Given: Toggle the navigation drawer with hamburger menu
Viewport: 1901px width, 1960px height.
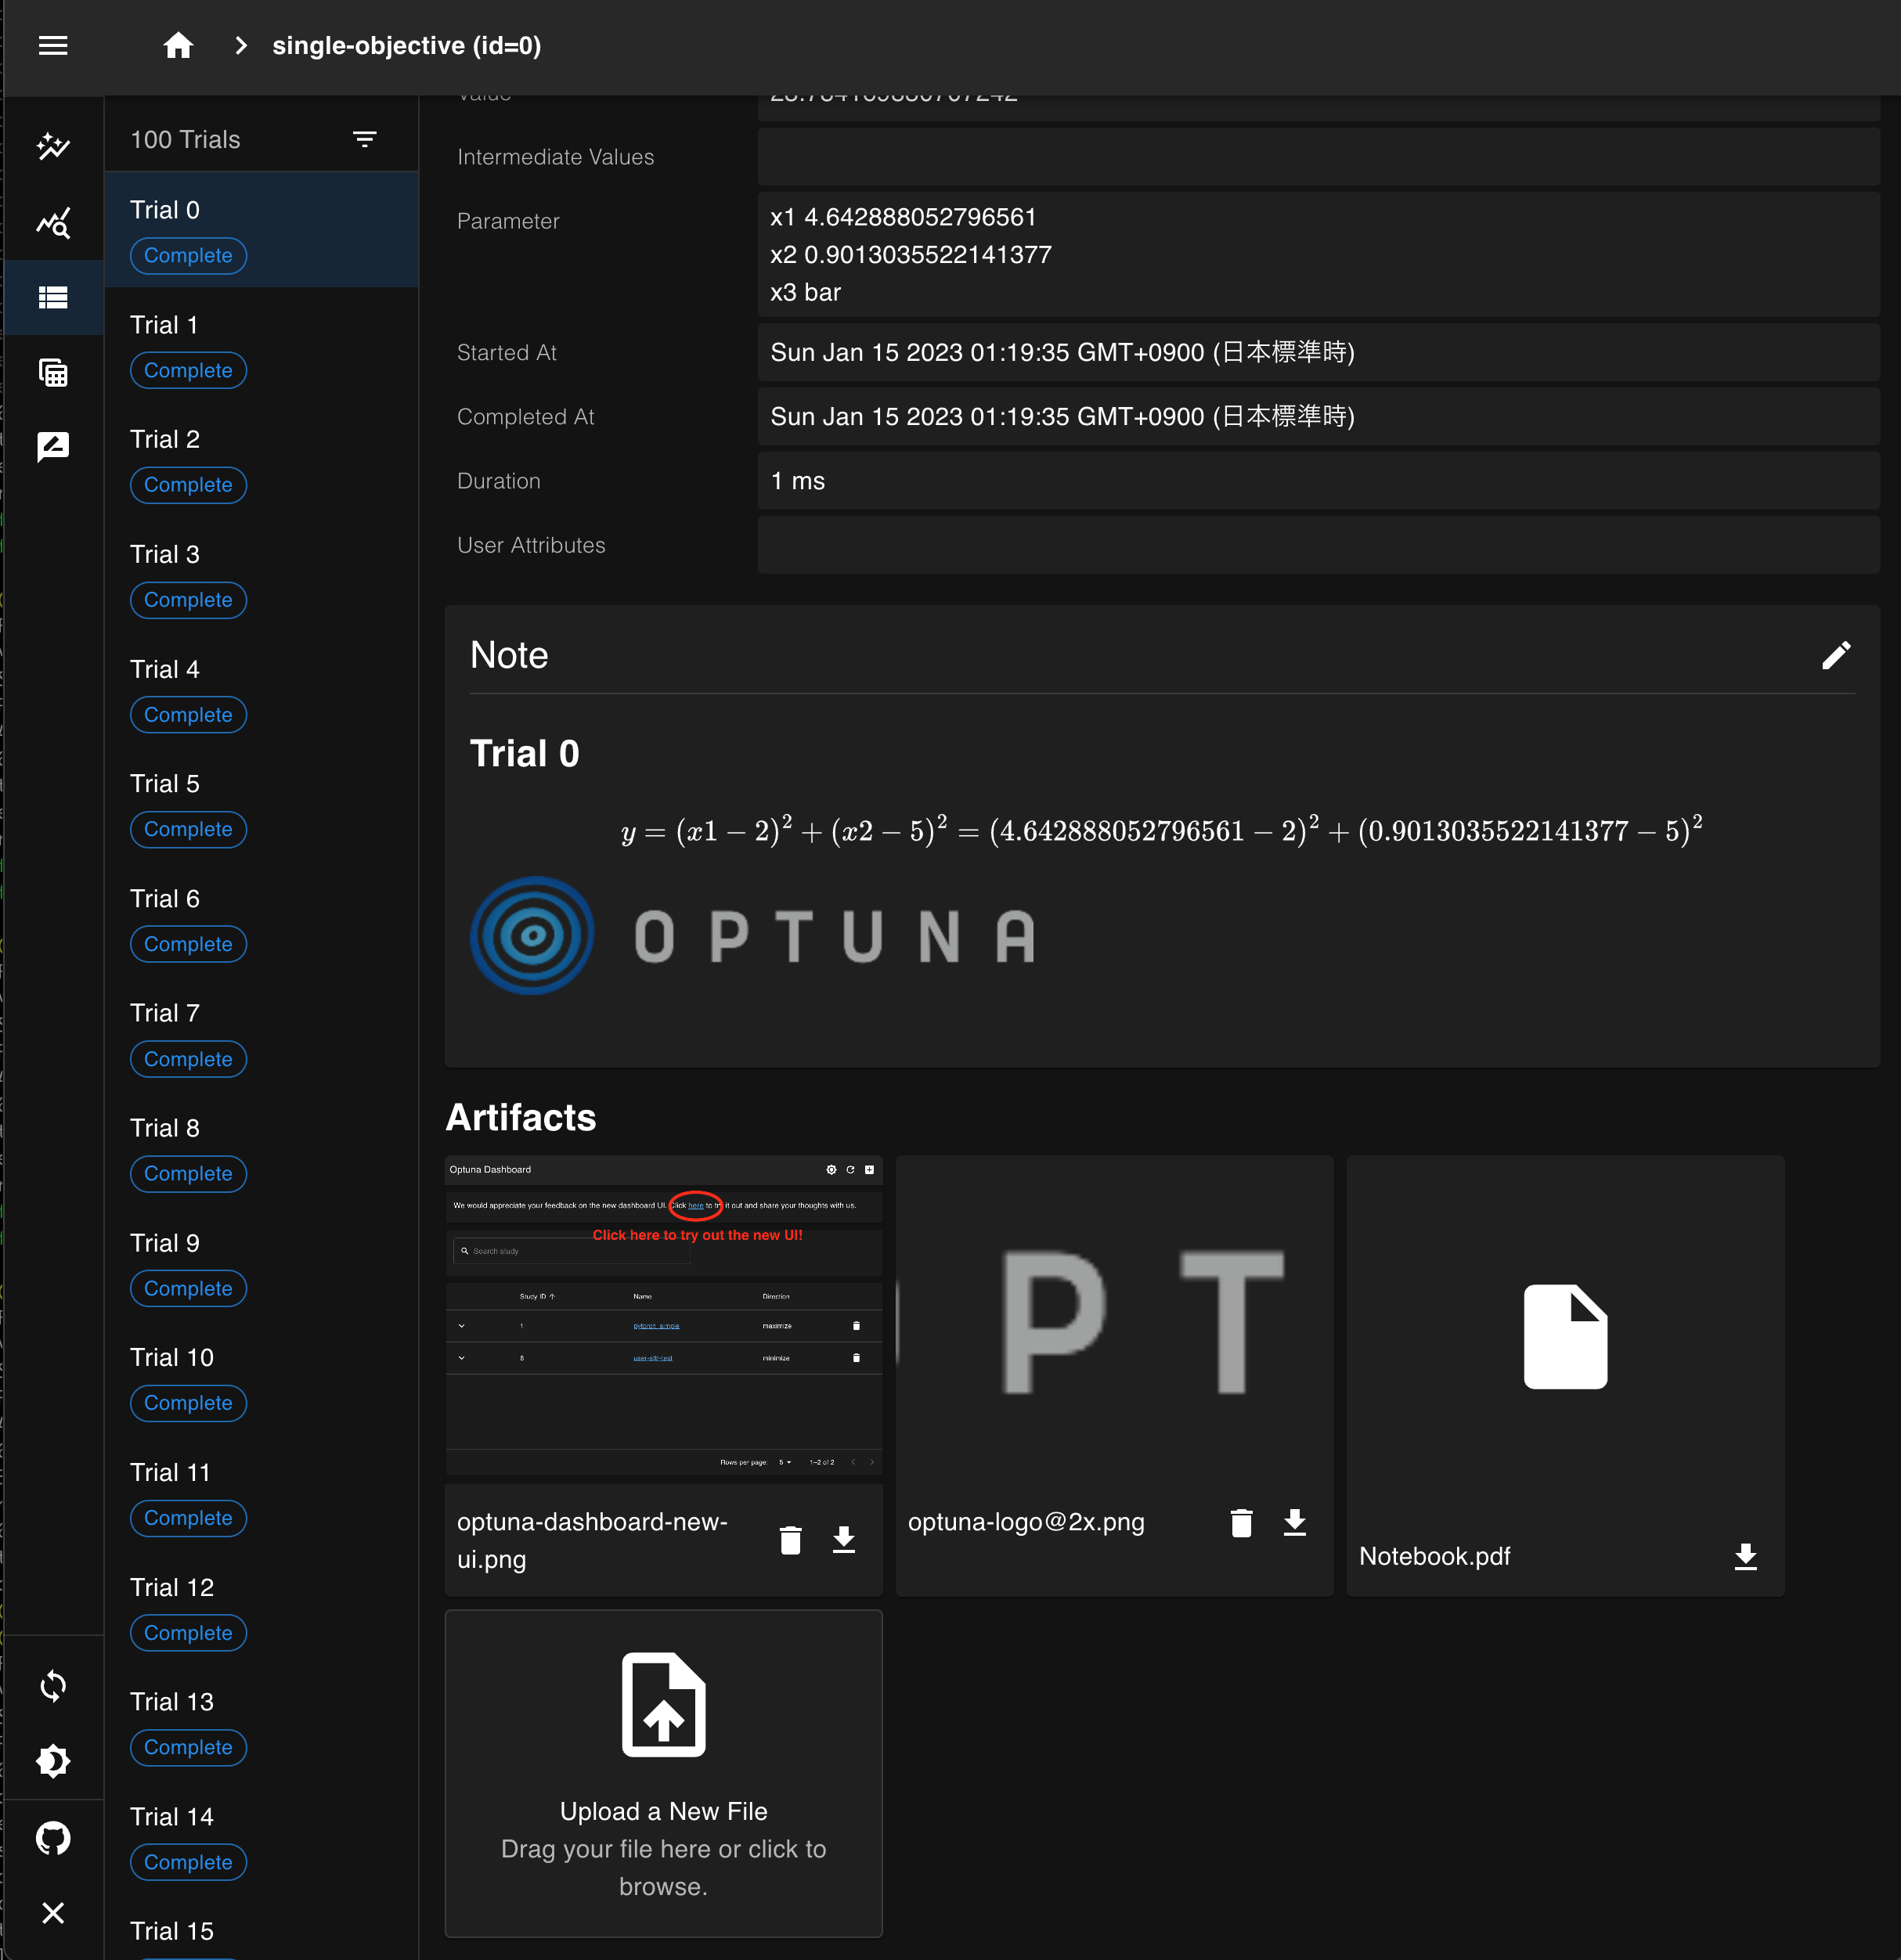Looking at the screenshot, I should (53, 46).
